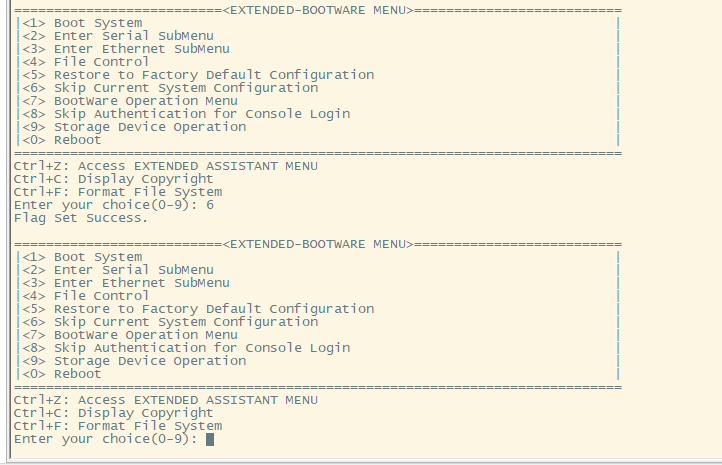Click the first "EXTENDED-BOOTWARE MENU" header
The height and width of the screenshot is (465, 722).
click(x=317, y=9)
